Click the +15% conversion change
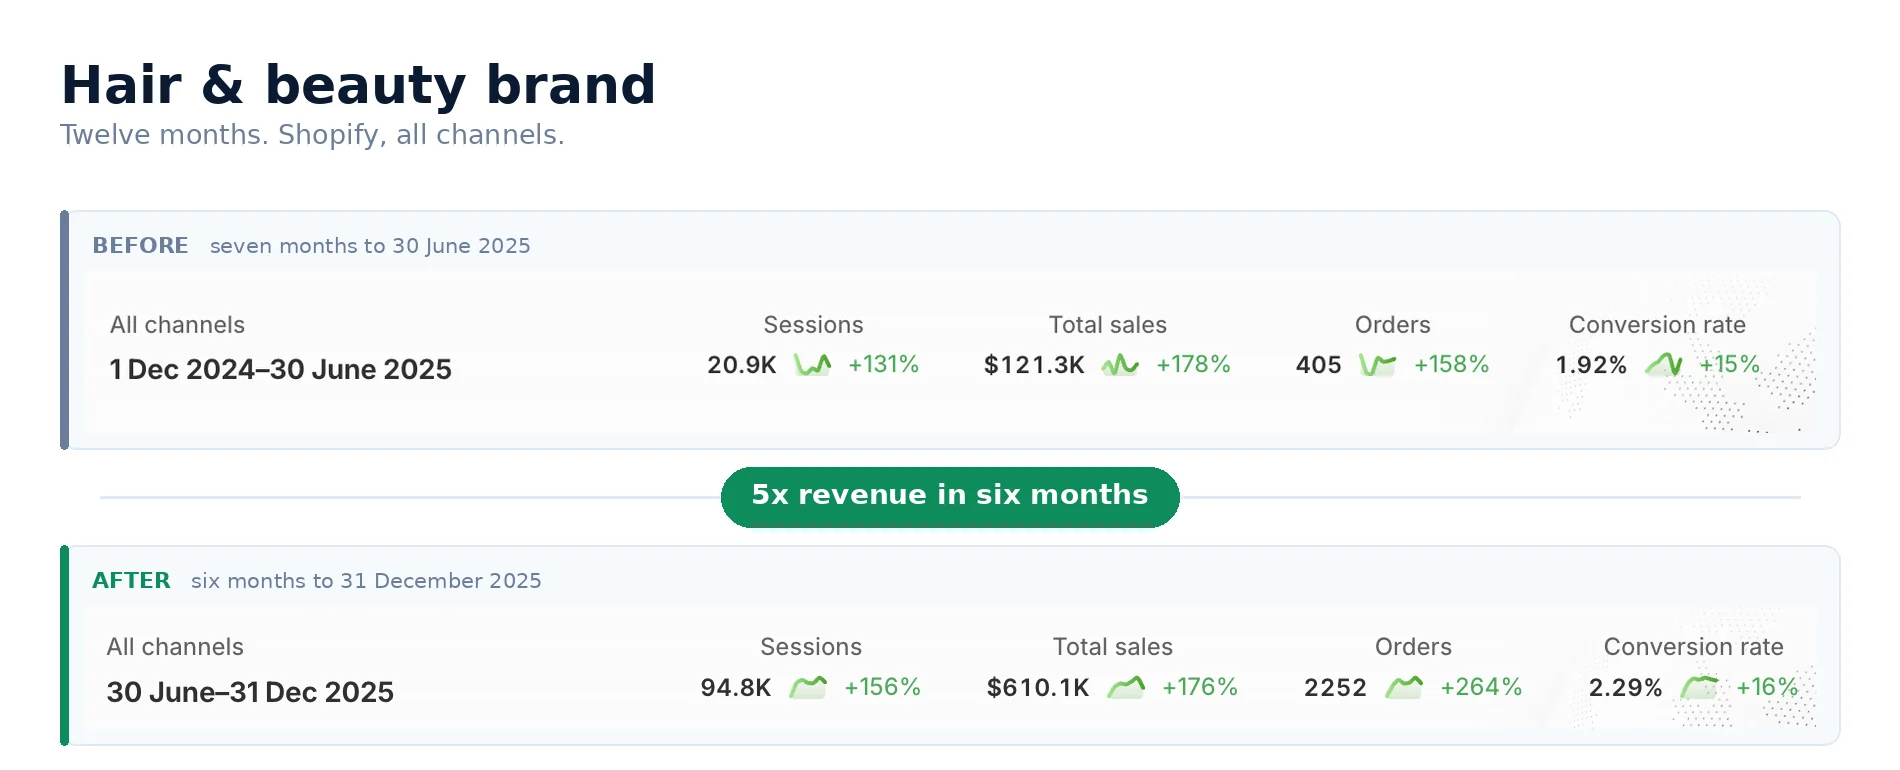The image size is (1900, 770). point(1730,365)
